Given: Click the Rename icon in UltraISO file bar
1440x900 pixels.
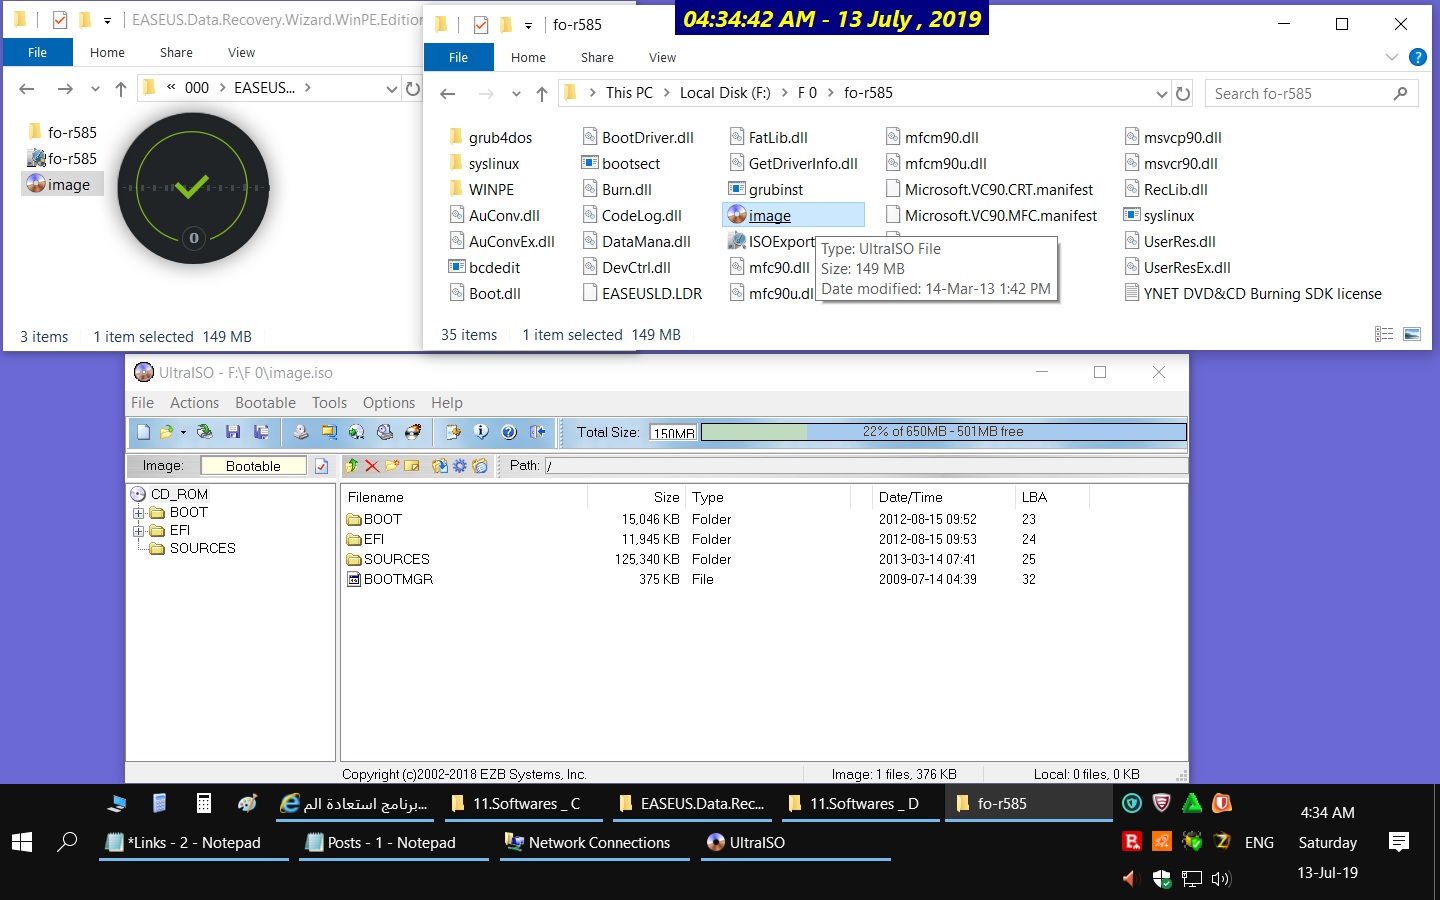Looking at the screenshot, I should (x=411, y=466).
